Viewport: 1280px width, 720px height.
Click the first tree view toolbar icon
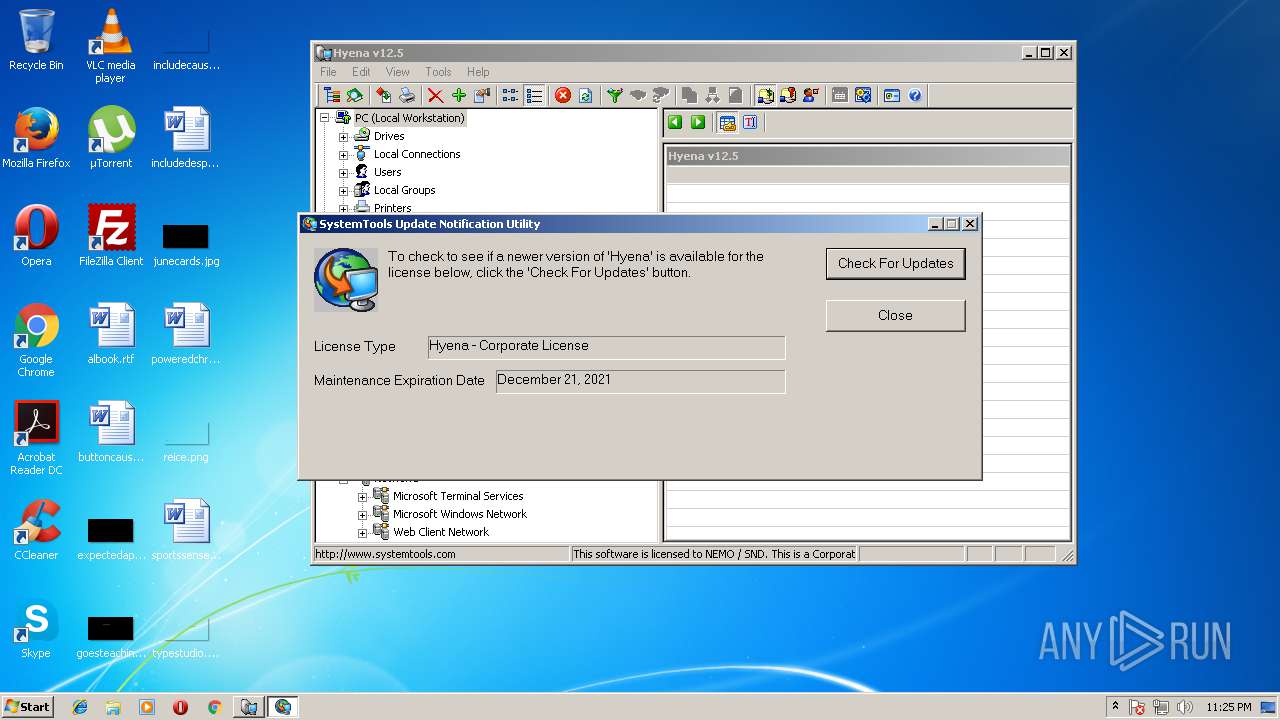coord(331,95)
